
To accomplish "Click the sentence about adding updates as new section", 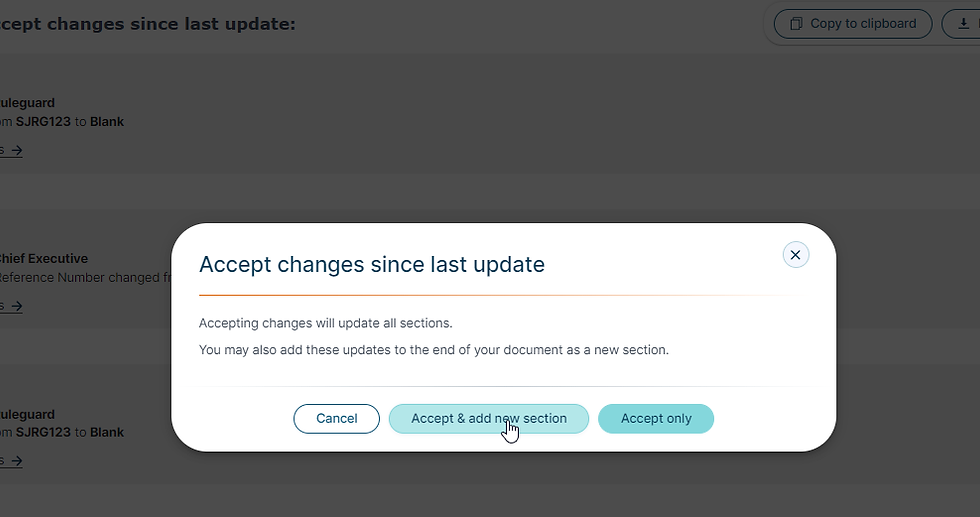I will (x=434, y=350).
